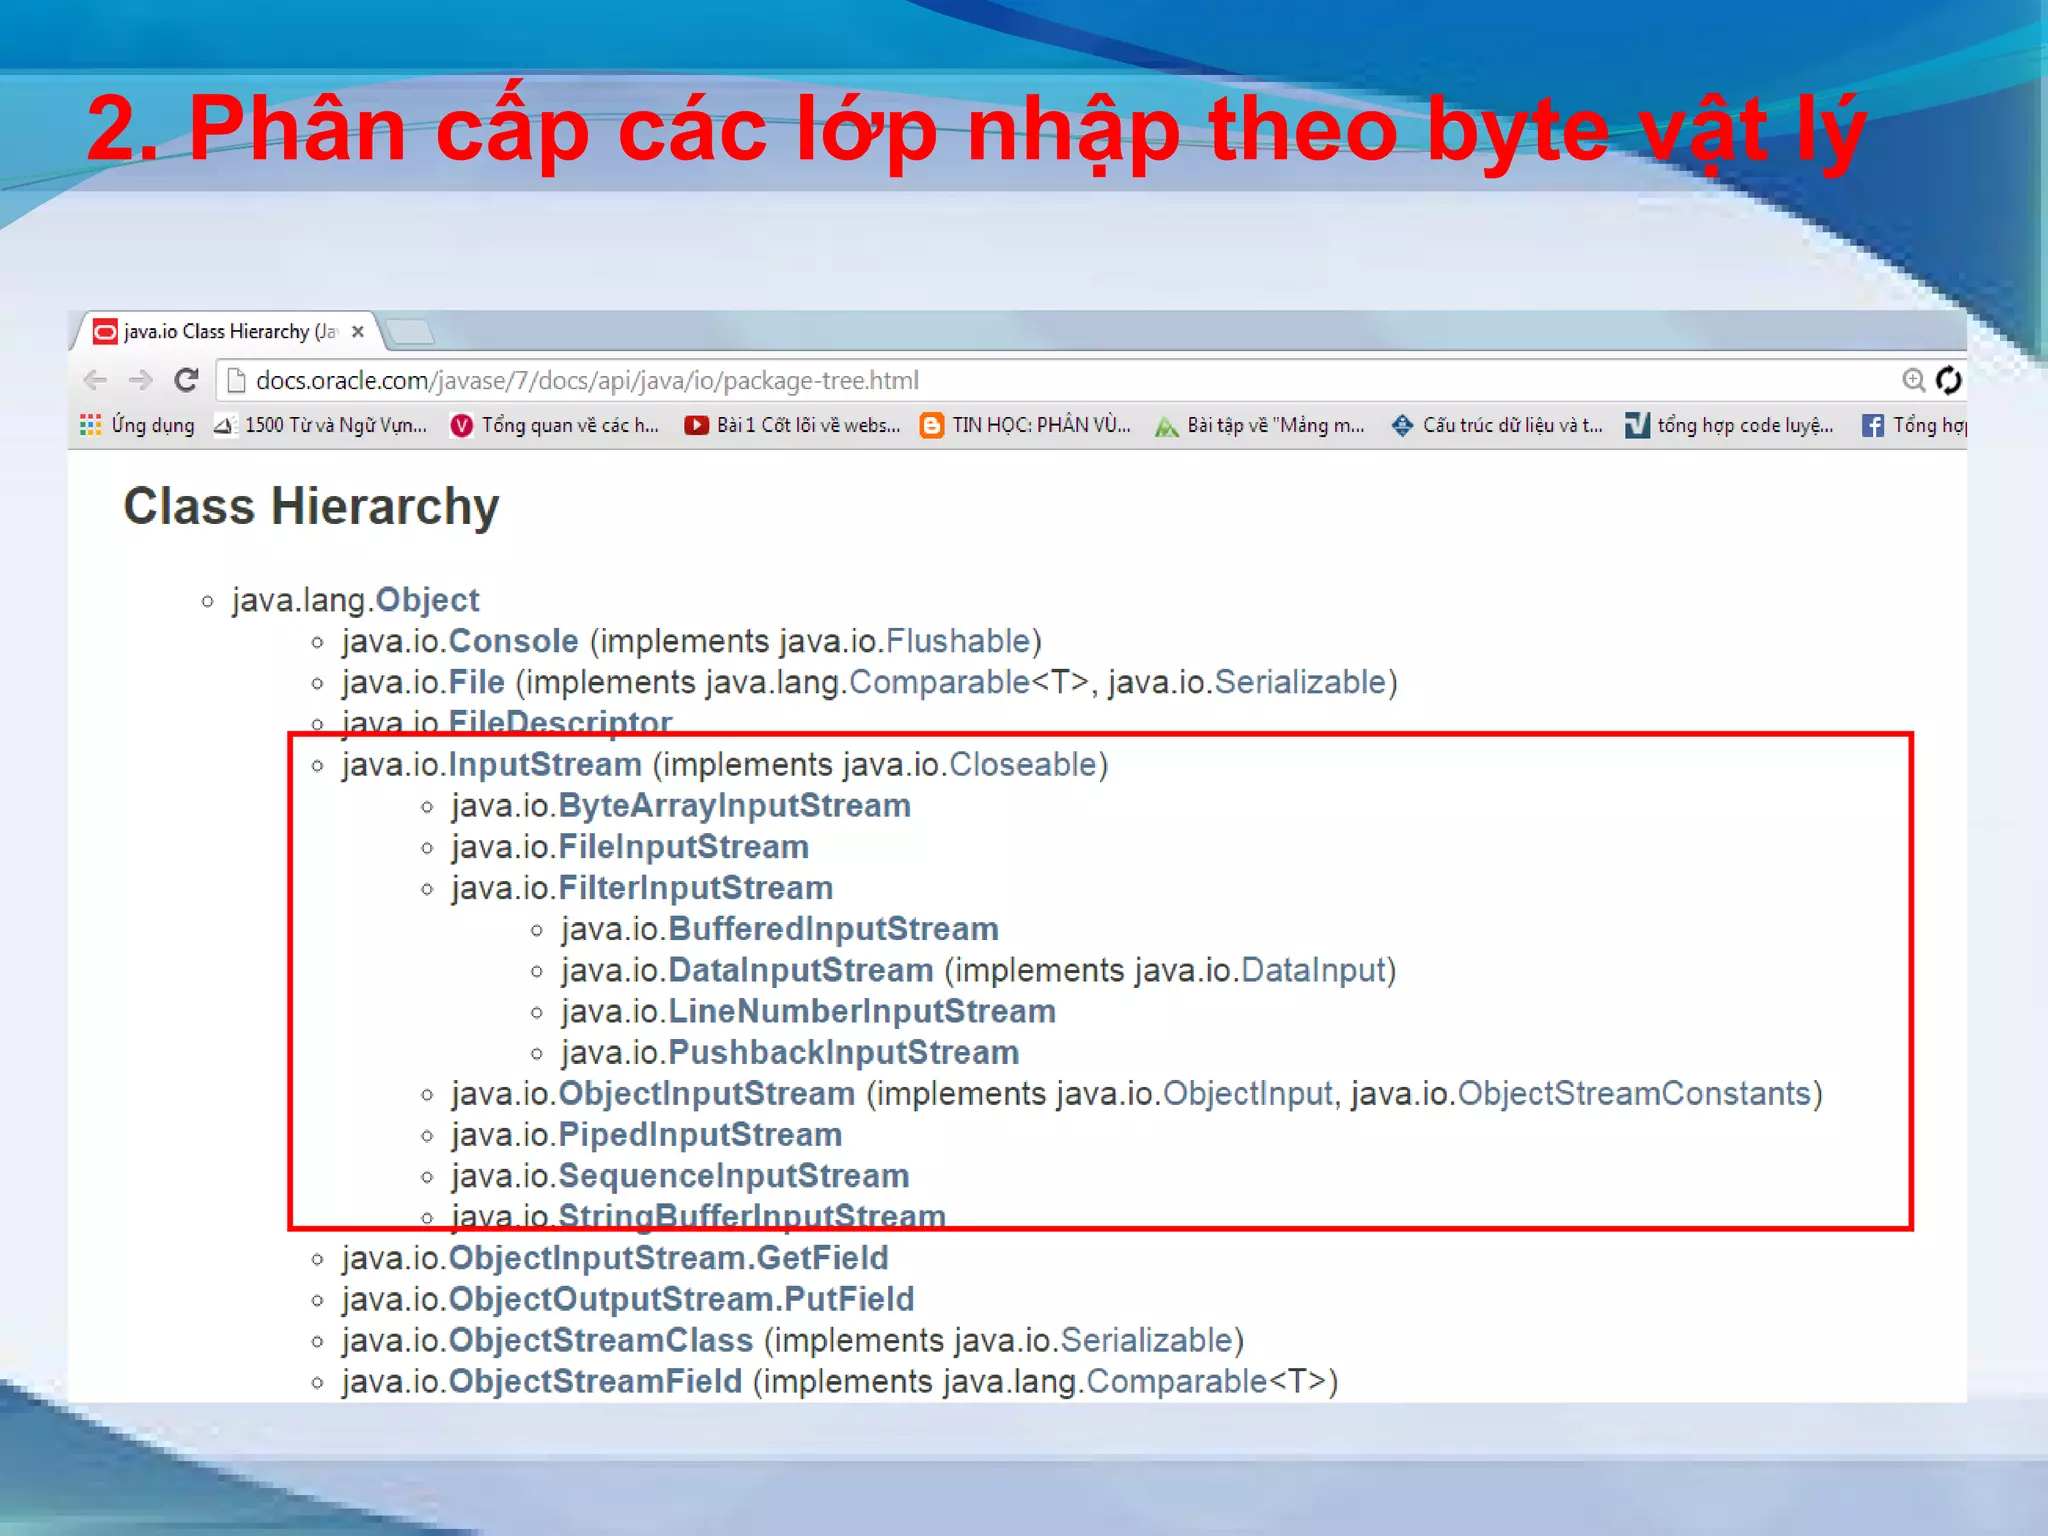
Task: Open the Console class link
Action: coord(513,641)
